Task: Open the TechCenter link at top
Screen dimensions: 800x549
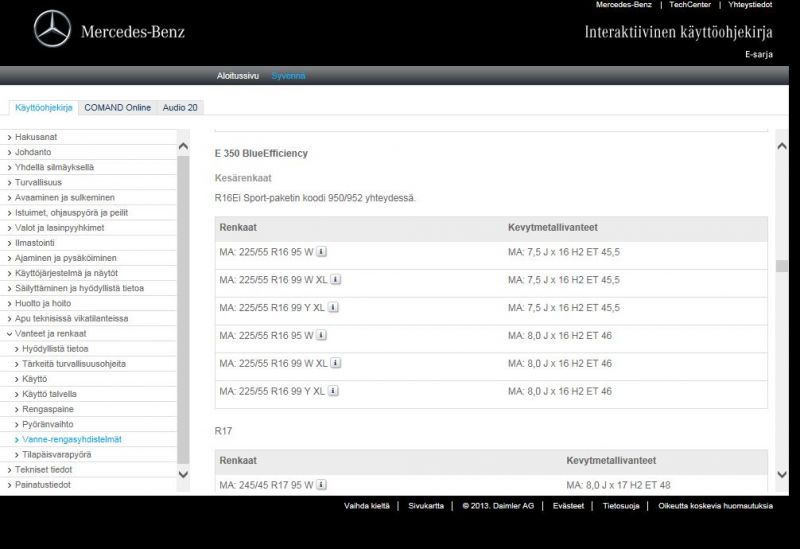Action: click(690, 5)
